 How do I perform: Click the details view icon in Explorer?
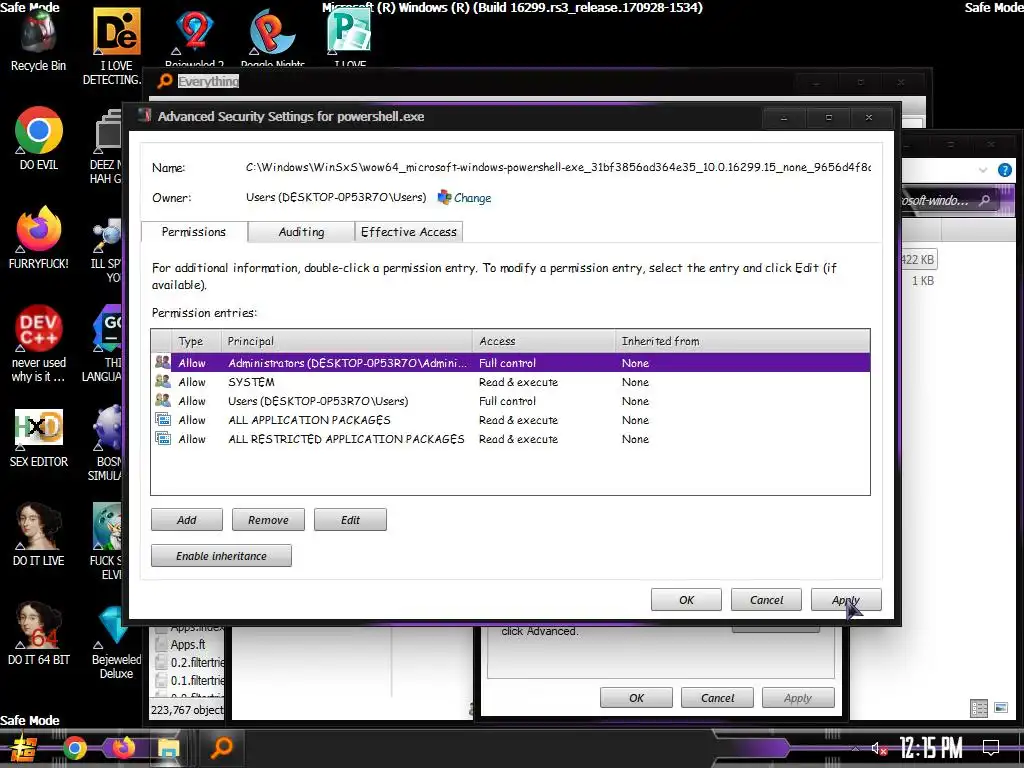(979, 709)
